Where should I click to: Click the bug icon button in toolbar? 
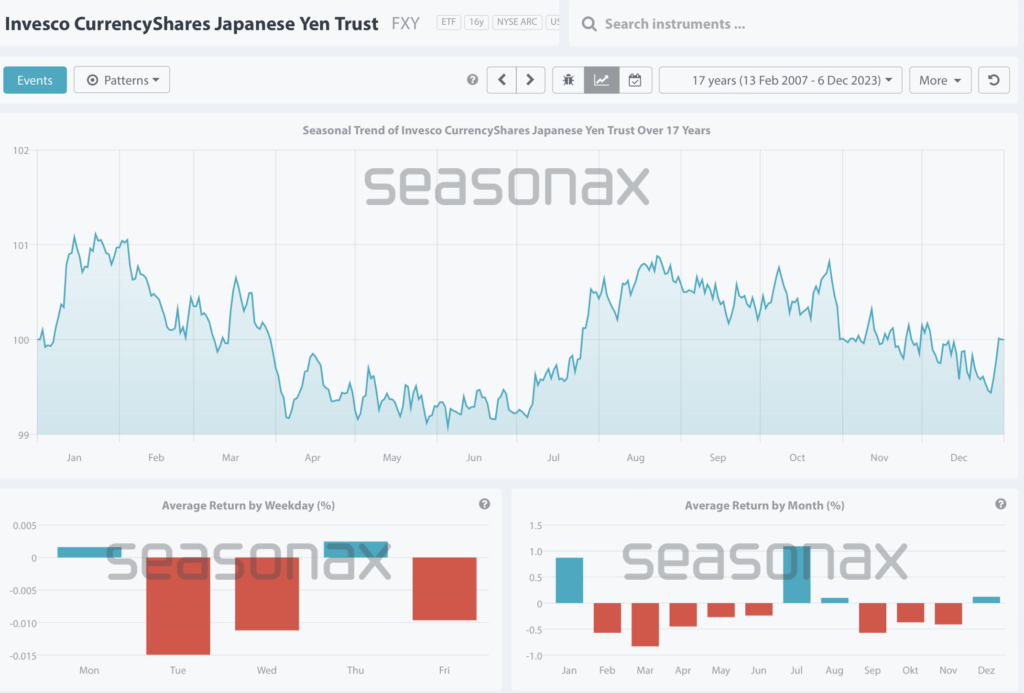point(568,80)
